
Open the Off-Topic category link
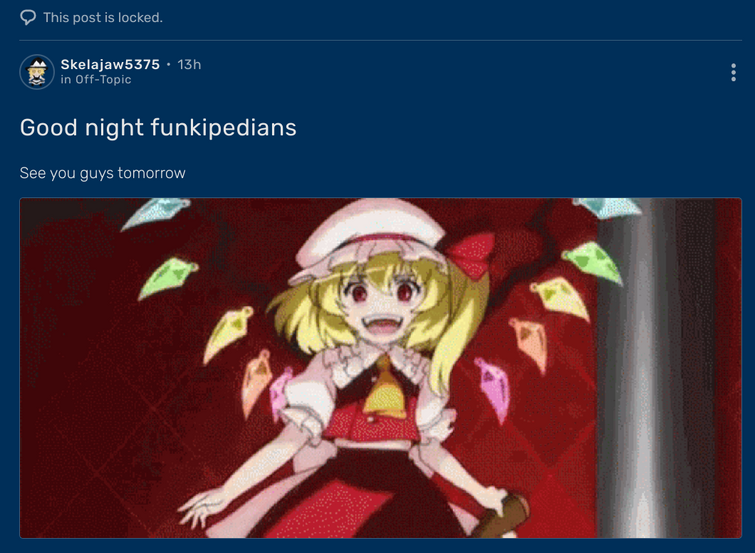point(103,79)
